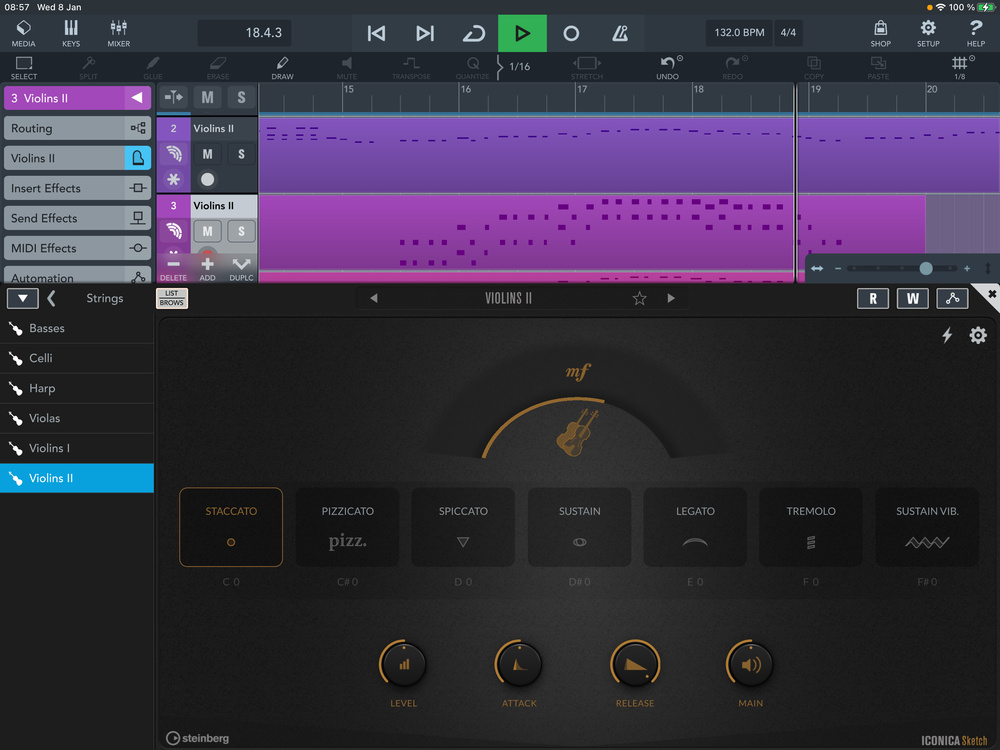Screen dimensions: 1000x750
Task: Expand the Send Effects section
Action: 77,218
